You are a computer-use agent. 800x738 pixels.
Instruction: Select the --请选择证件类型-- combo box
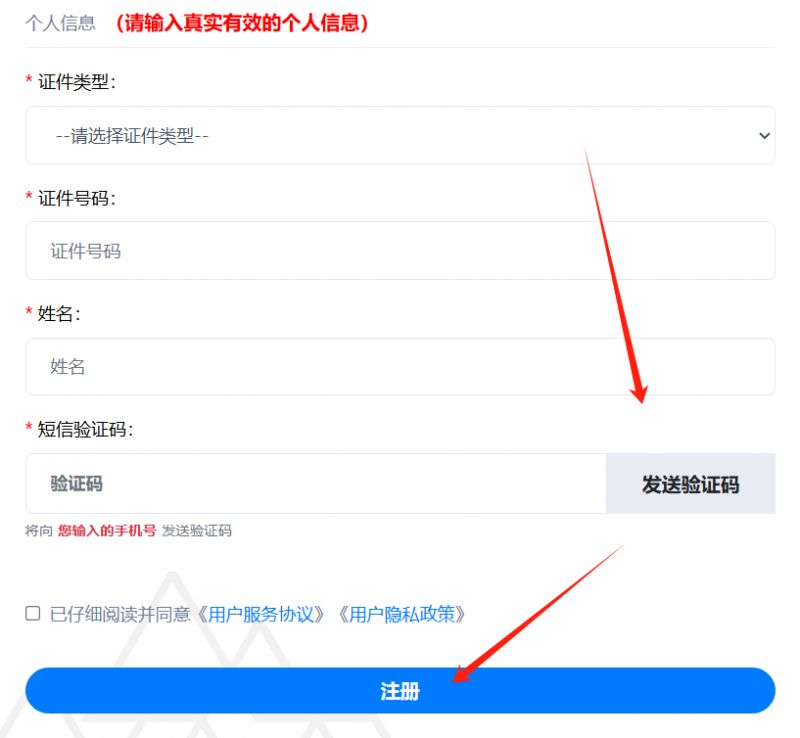coord(400,135)
